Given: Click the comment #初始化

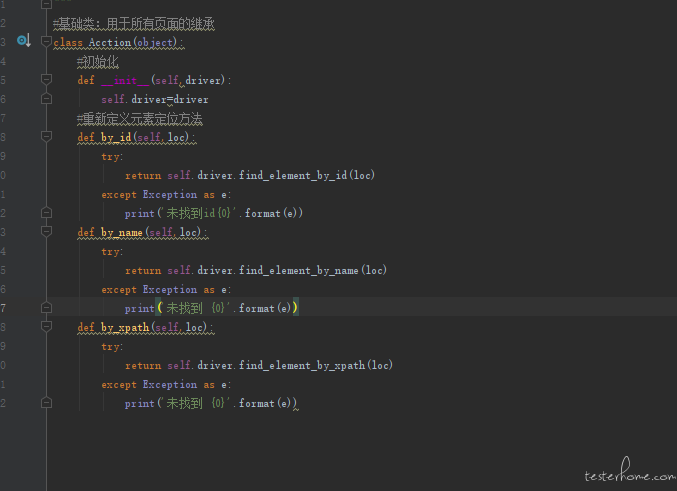Looking at the screenshot, I should point(98,62).
